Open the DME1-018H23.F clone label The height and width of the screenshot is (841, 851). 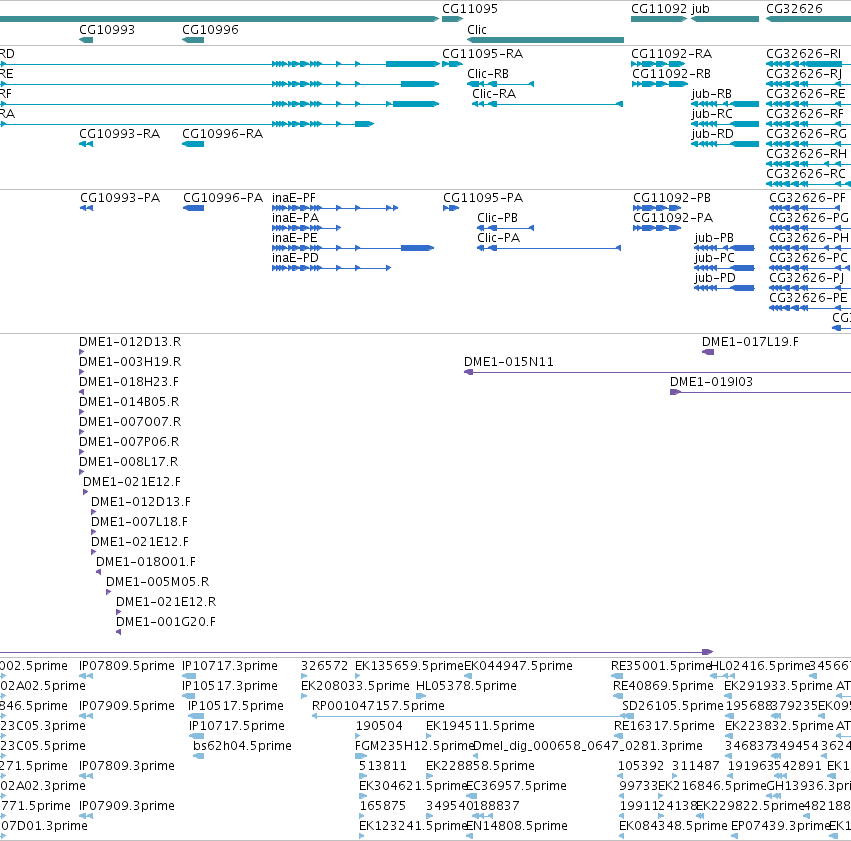click(129, 382)
